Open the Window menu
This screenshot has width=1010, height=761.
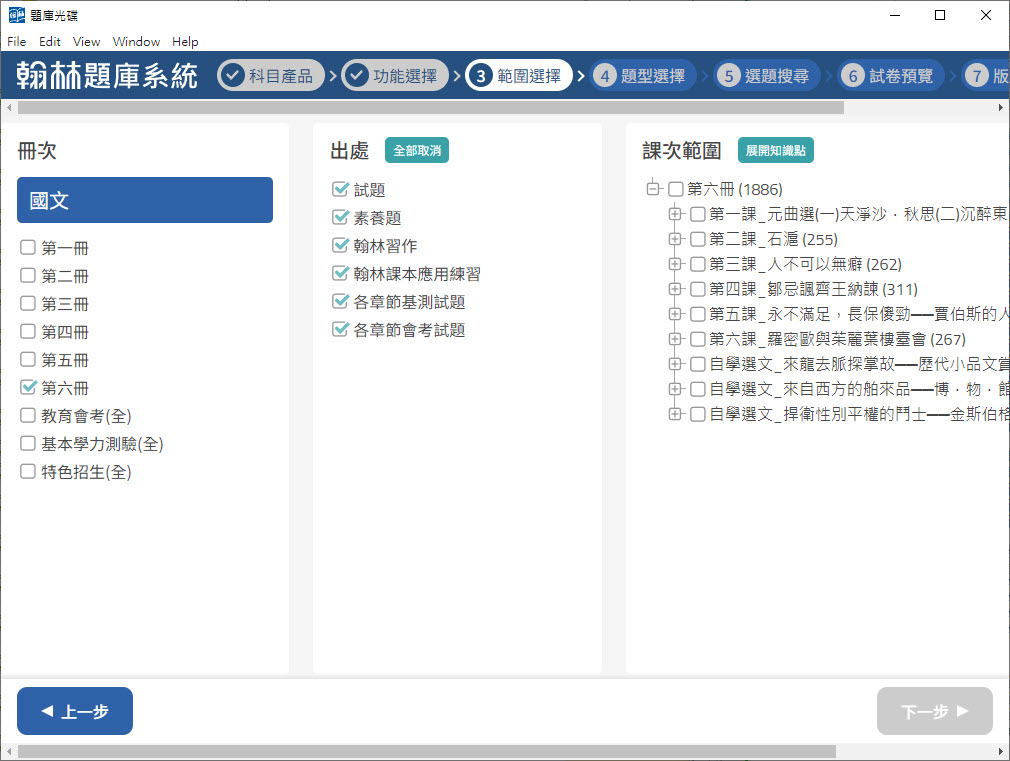[x=136, y=42]
